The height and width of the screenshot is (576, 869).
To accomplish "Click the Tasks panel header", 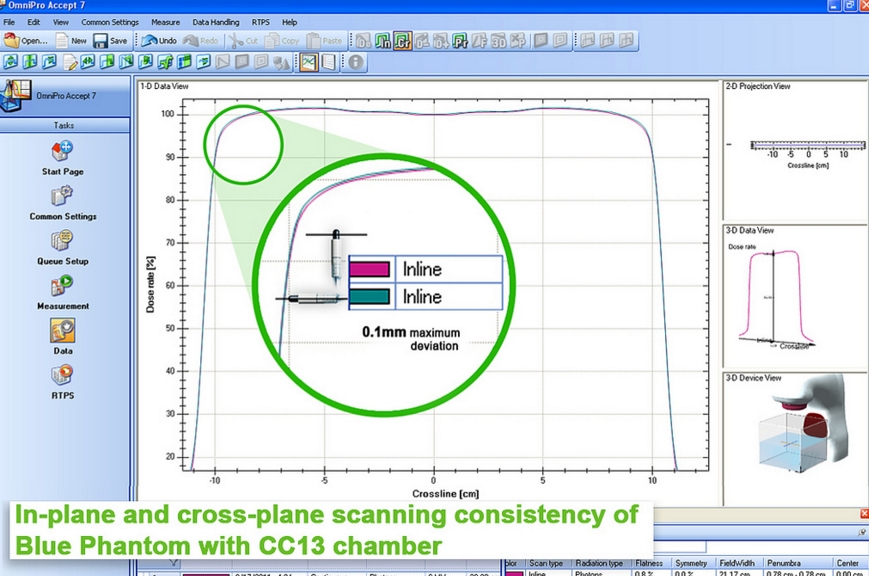I will (65, 125).
